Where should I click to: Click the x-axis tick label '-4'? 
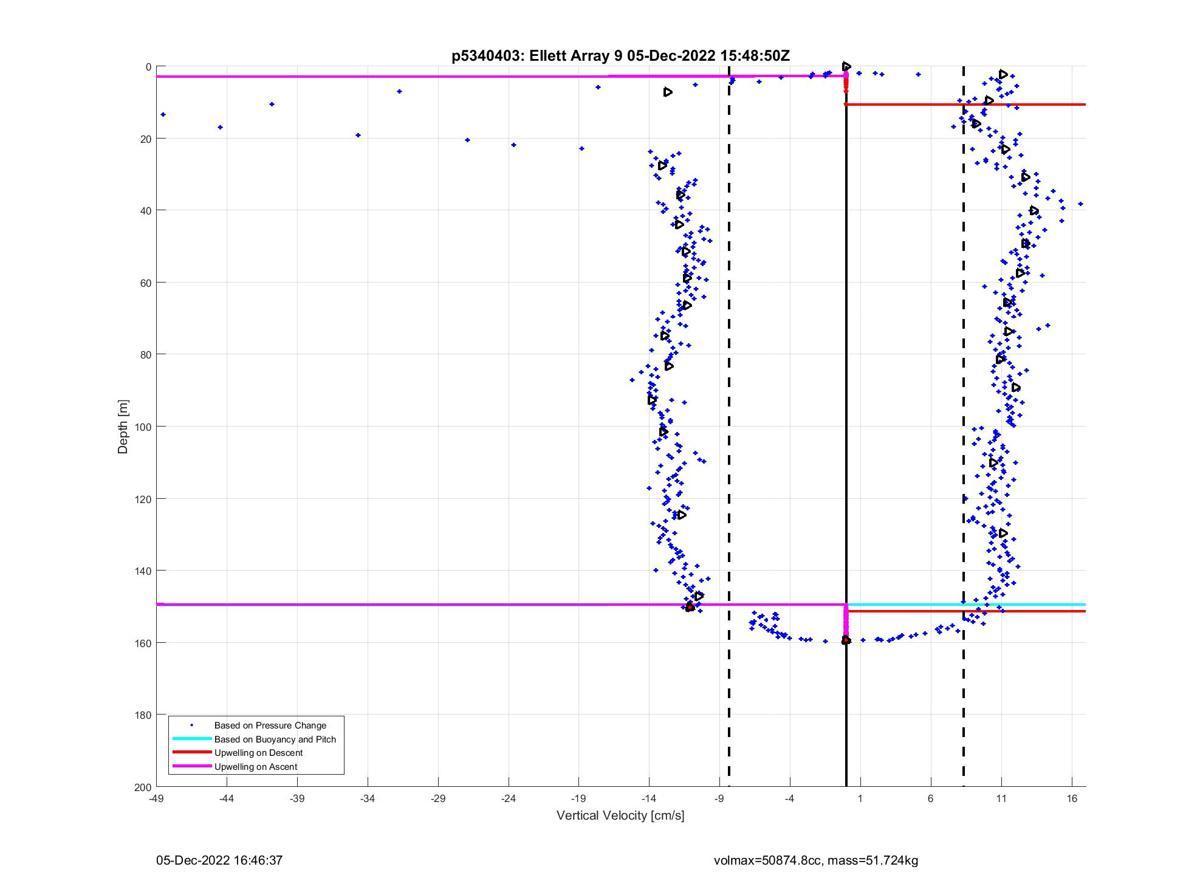pyautogui.click(x=789, y=798)
